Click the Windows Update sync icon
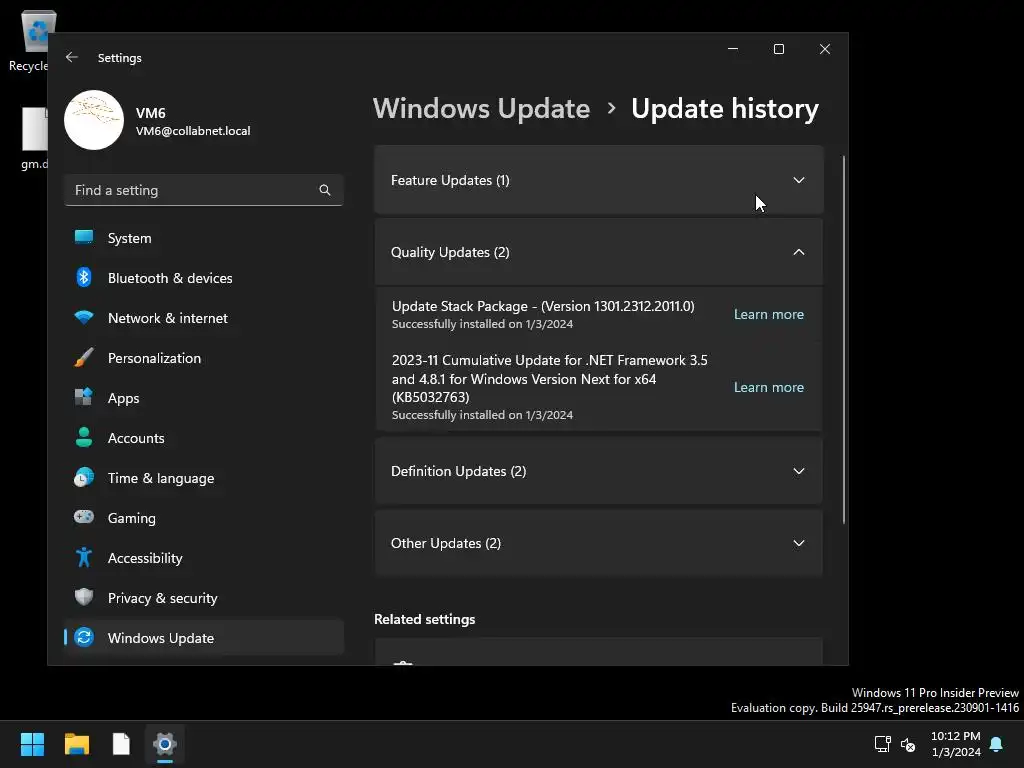 (x=84, y=637)
